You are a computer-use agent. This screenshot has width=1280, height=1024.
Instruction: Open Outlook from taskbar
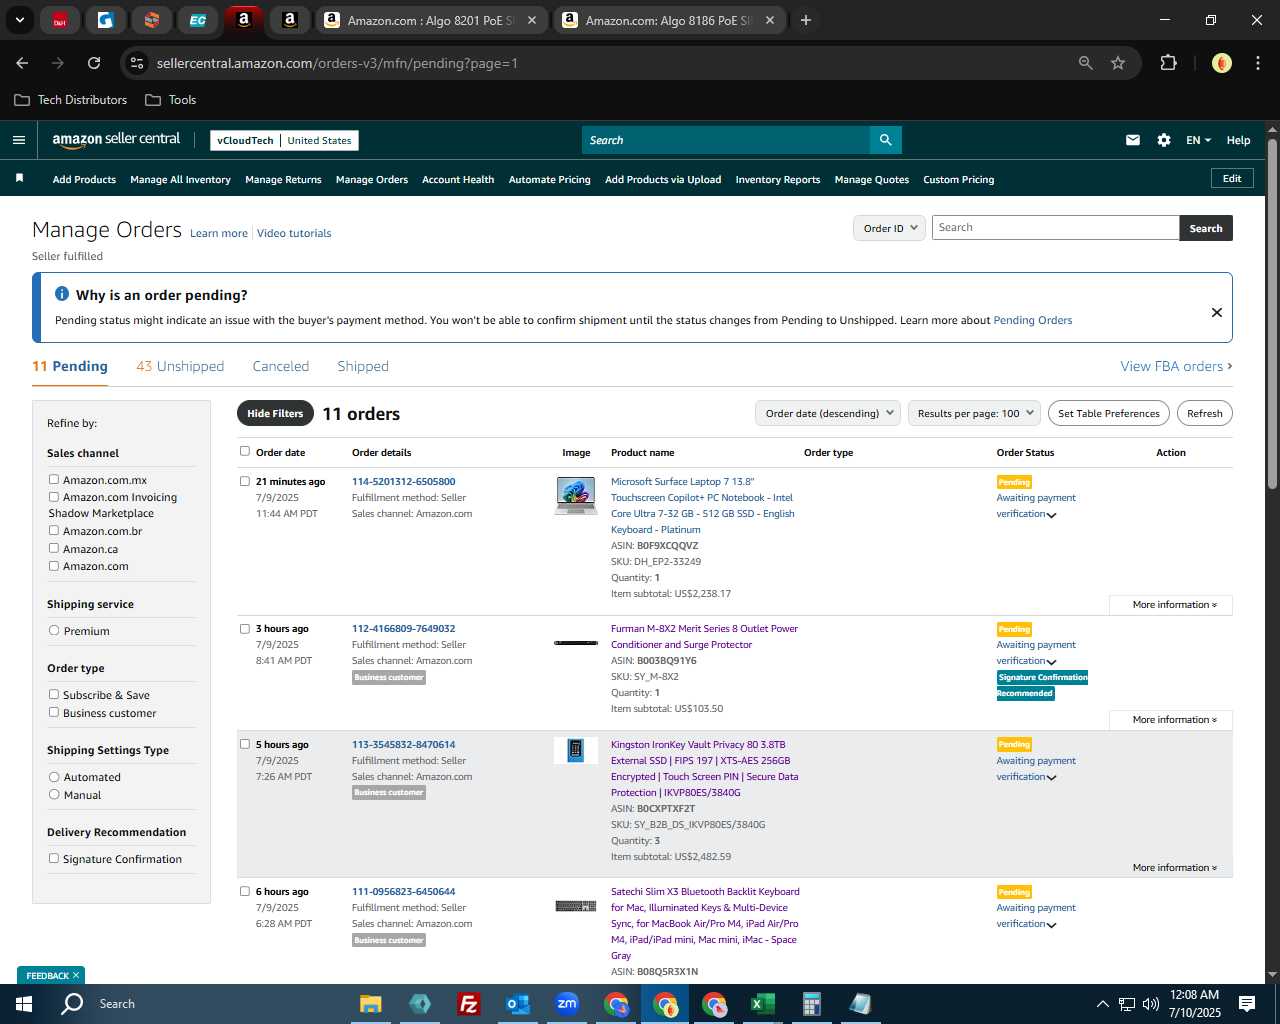[x=517, y=1004]
